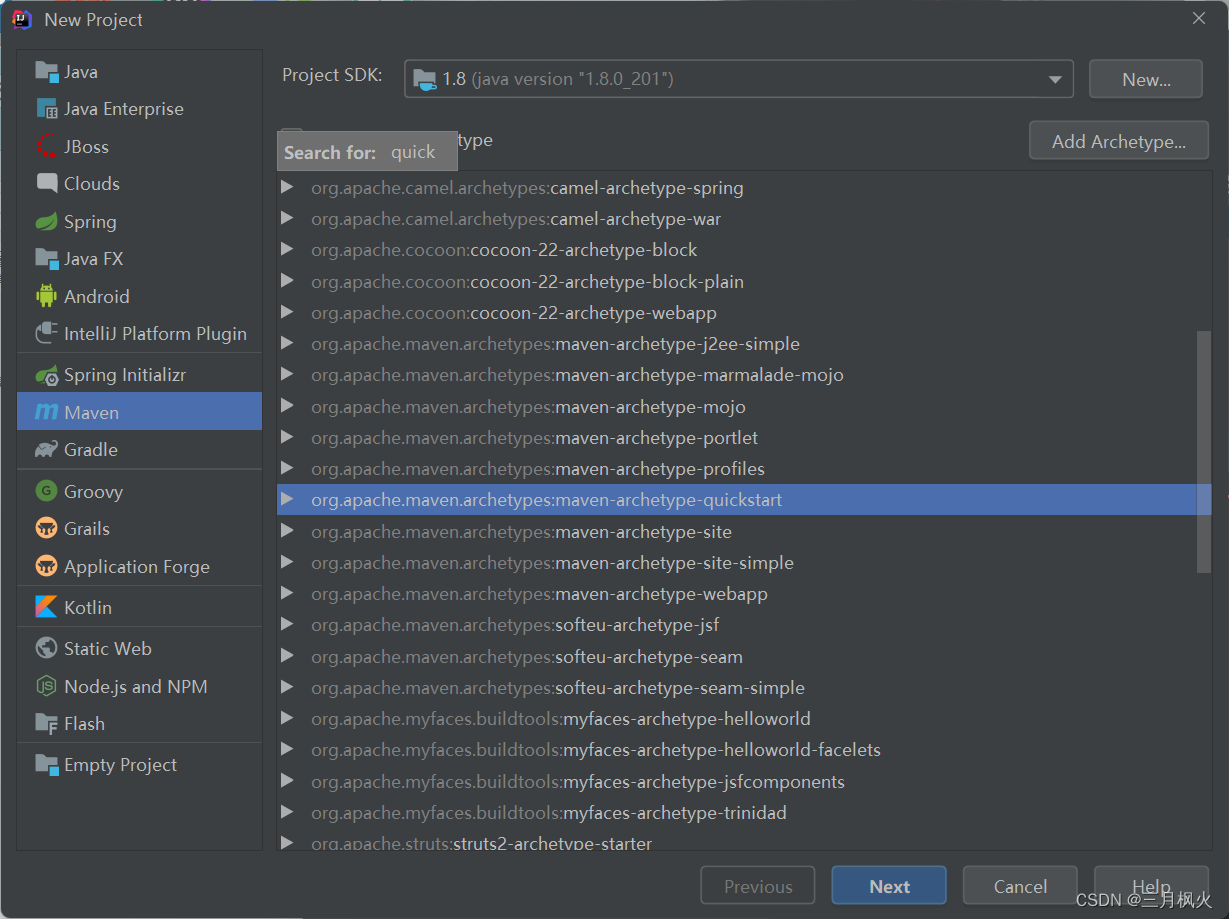Select Empty Project entry
The height and width of the screenshot is (919, 1229).
pos(139,764)
